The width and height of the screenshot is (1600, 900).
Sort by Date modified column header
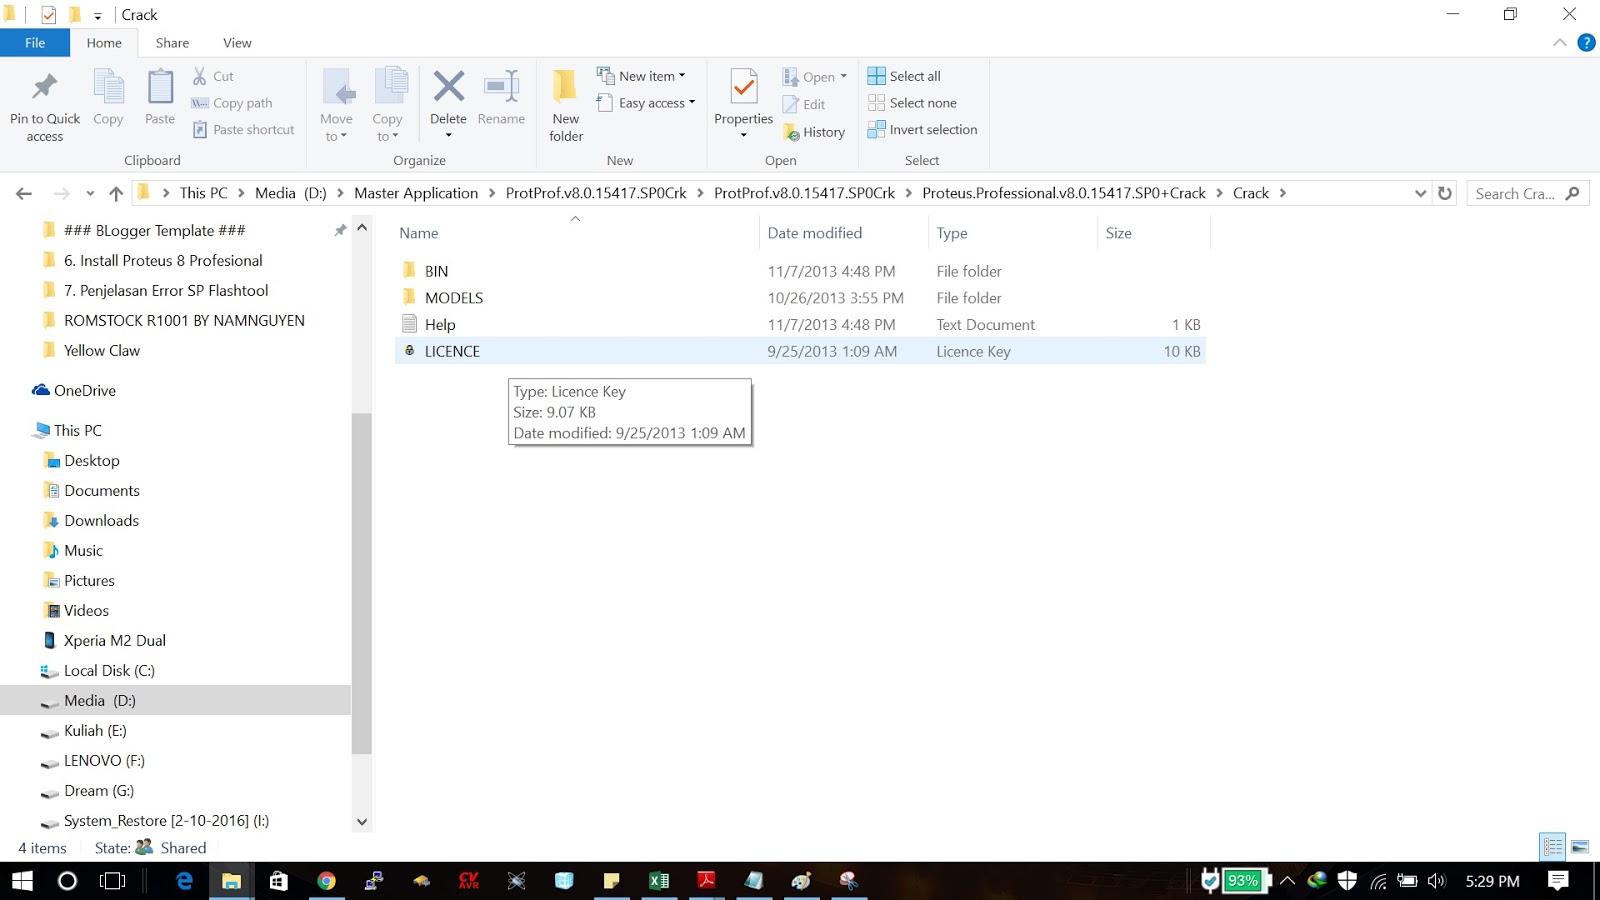(815, 233)
